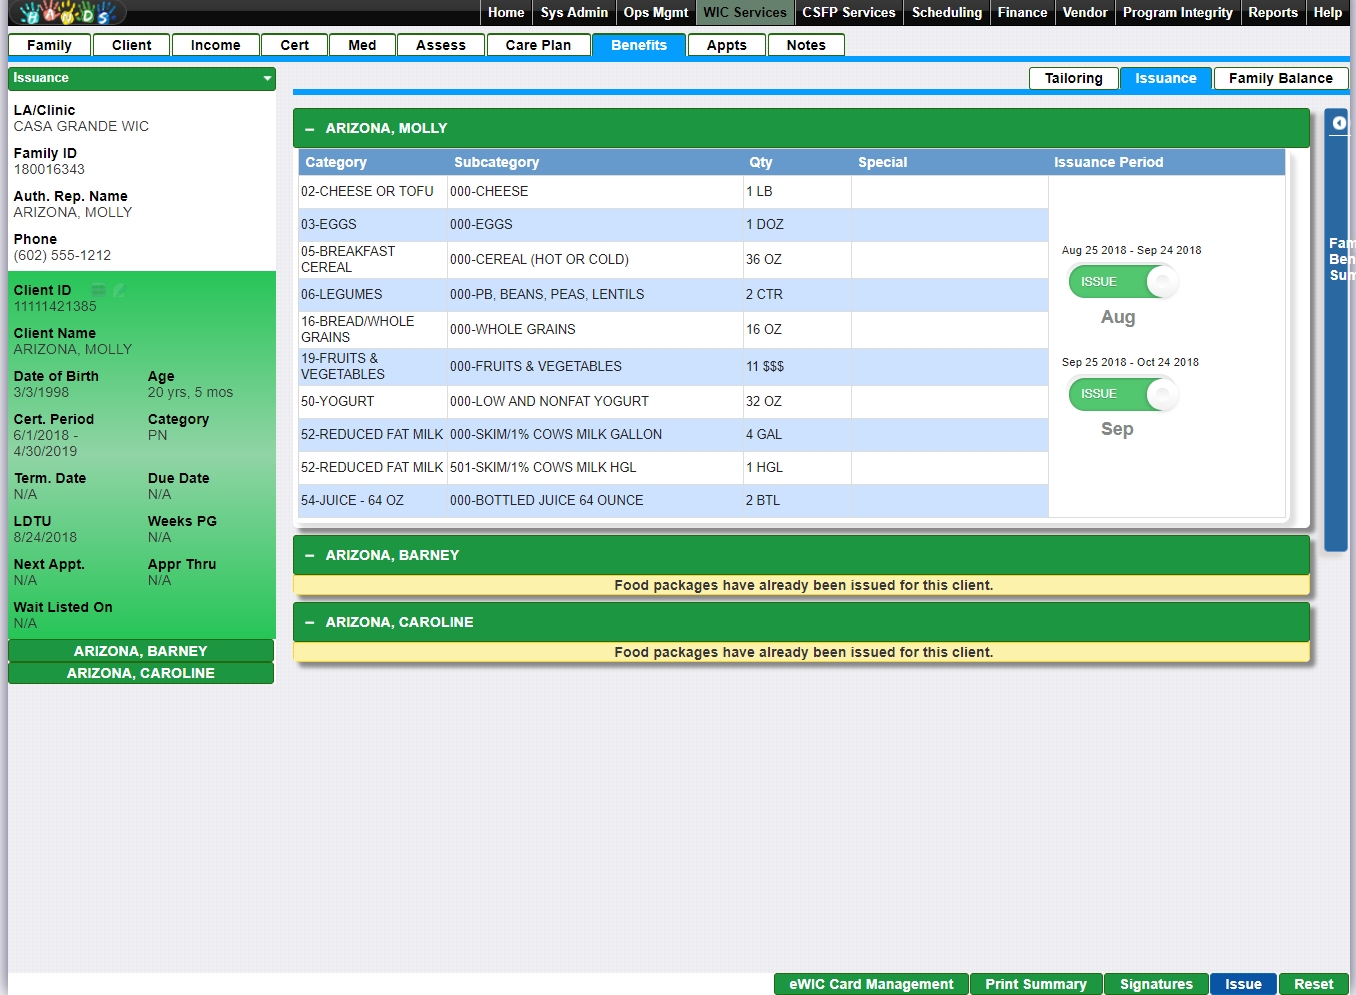Screen dimensions: 1356x995
Task: Click the leaf icon beside Client ID
Action: pyautogui.click(x=119, y=290)
